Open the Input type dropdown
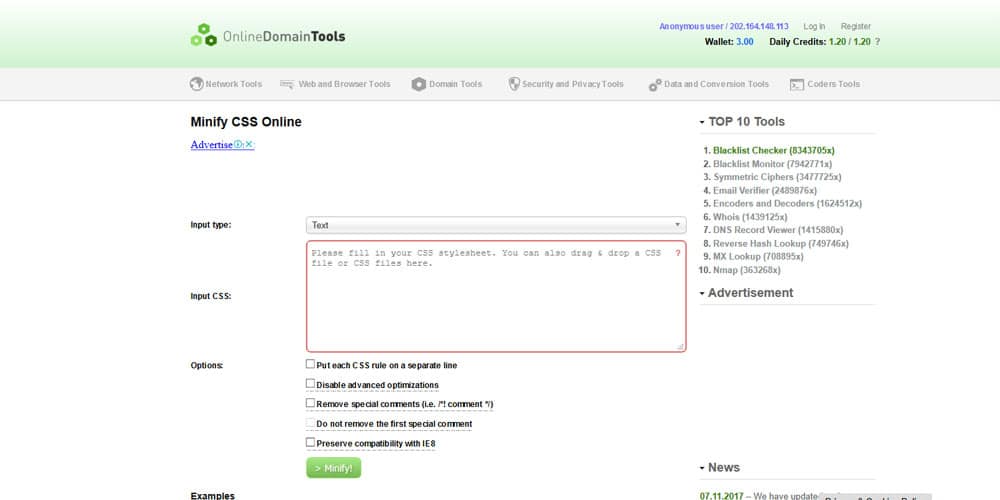This screenshot has width=1000, height=500. pos(496,225)
